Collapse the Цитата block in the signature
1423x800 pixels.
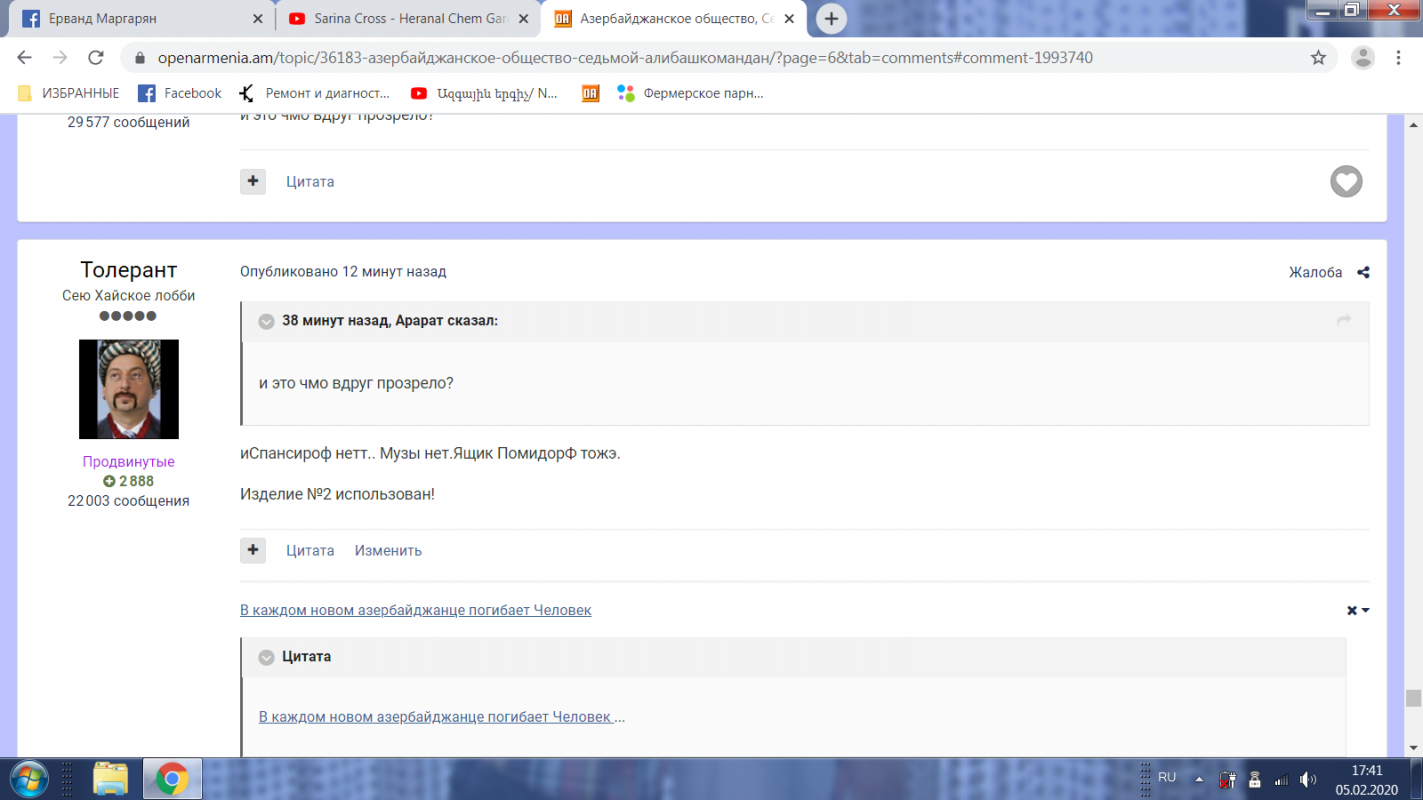point(266,657)
